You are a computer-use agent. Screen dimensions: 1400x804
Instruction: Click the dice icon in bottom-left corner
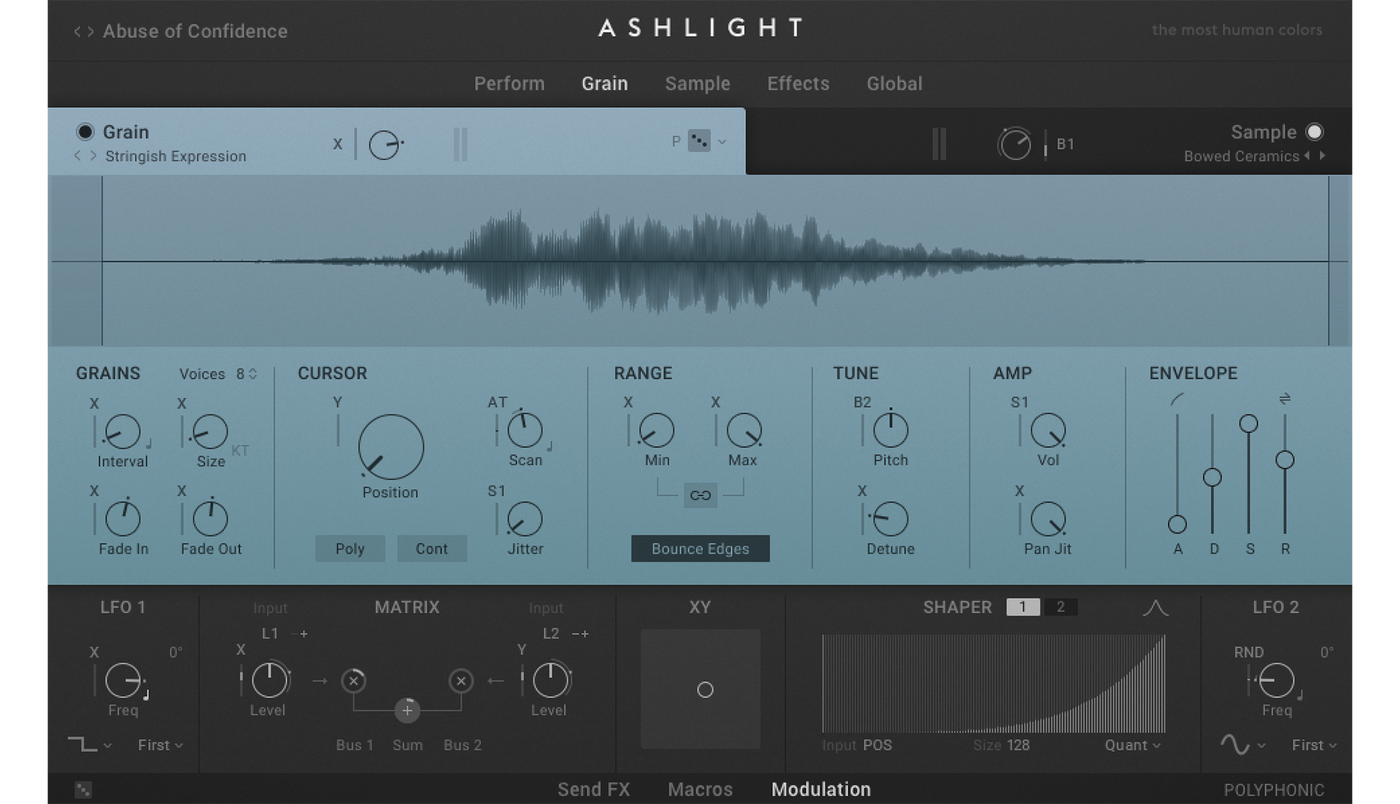pyautogui.click(x=83, y=790)
